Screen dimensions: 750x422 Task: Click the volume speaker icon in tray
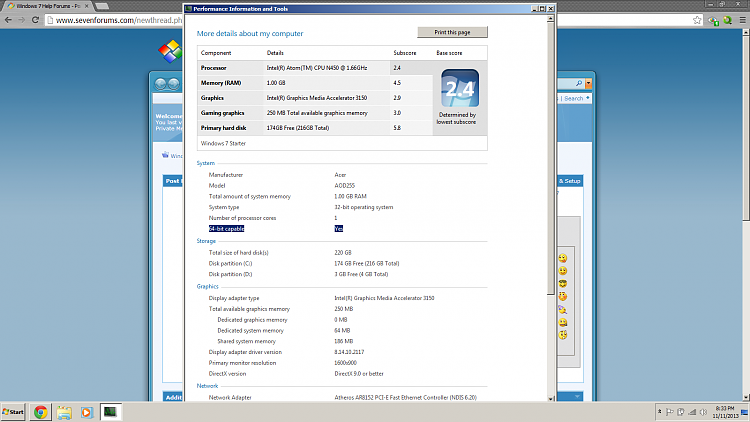pos(703,412)
